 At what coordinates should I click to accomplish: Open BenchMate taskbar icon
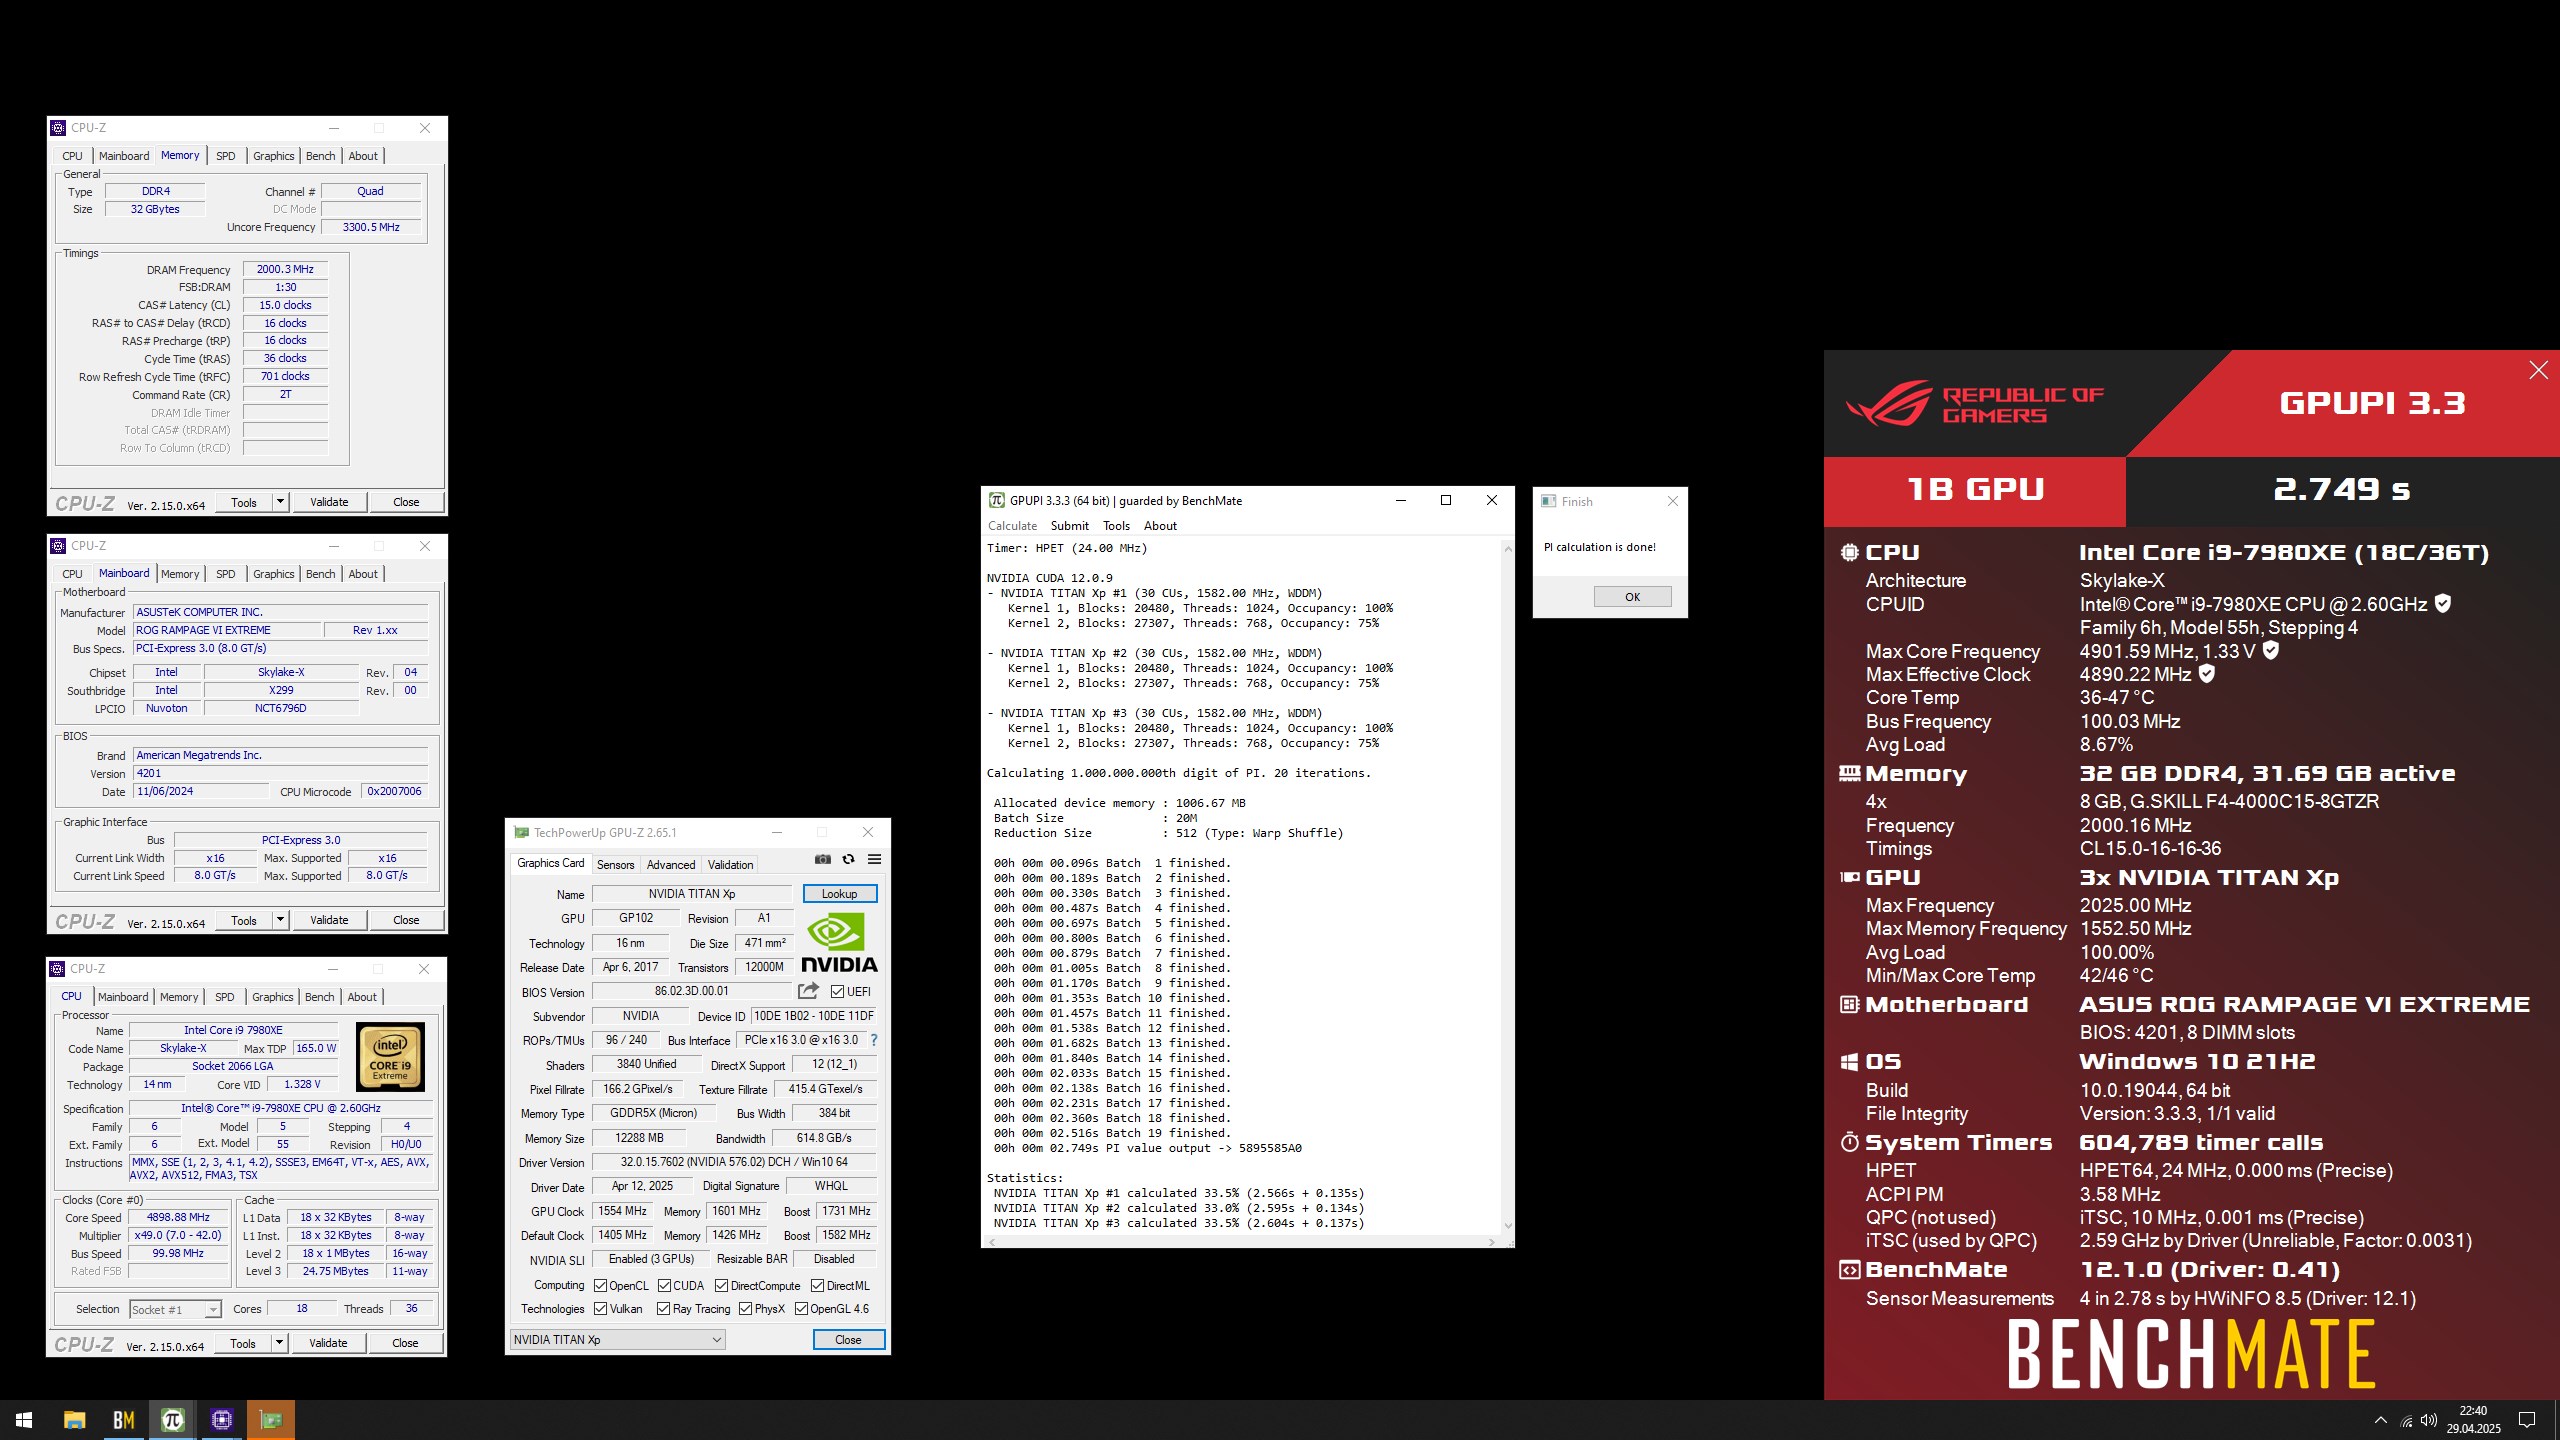point(123,1420)
